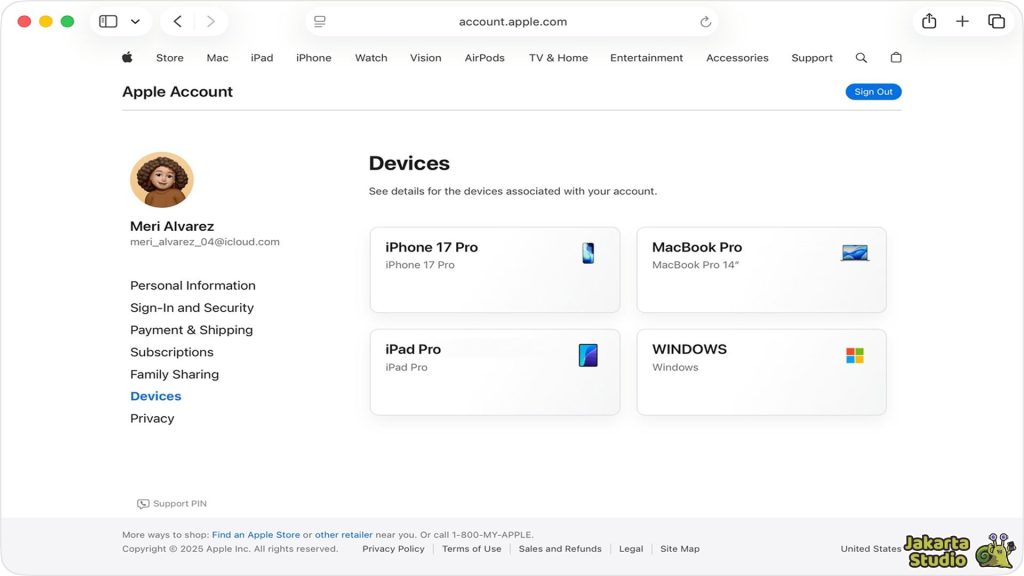Viewport: 1024px width, 576px height.
Task: Open the MacBook Pro device card
Action: click(761, 270)
